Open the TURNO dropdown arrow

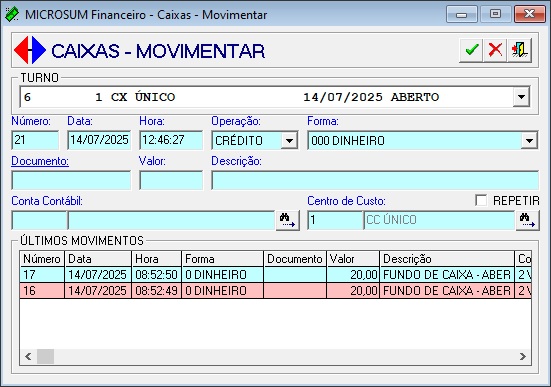pos(521,97)
